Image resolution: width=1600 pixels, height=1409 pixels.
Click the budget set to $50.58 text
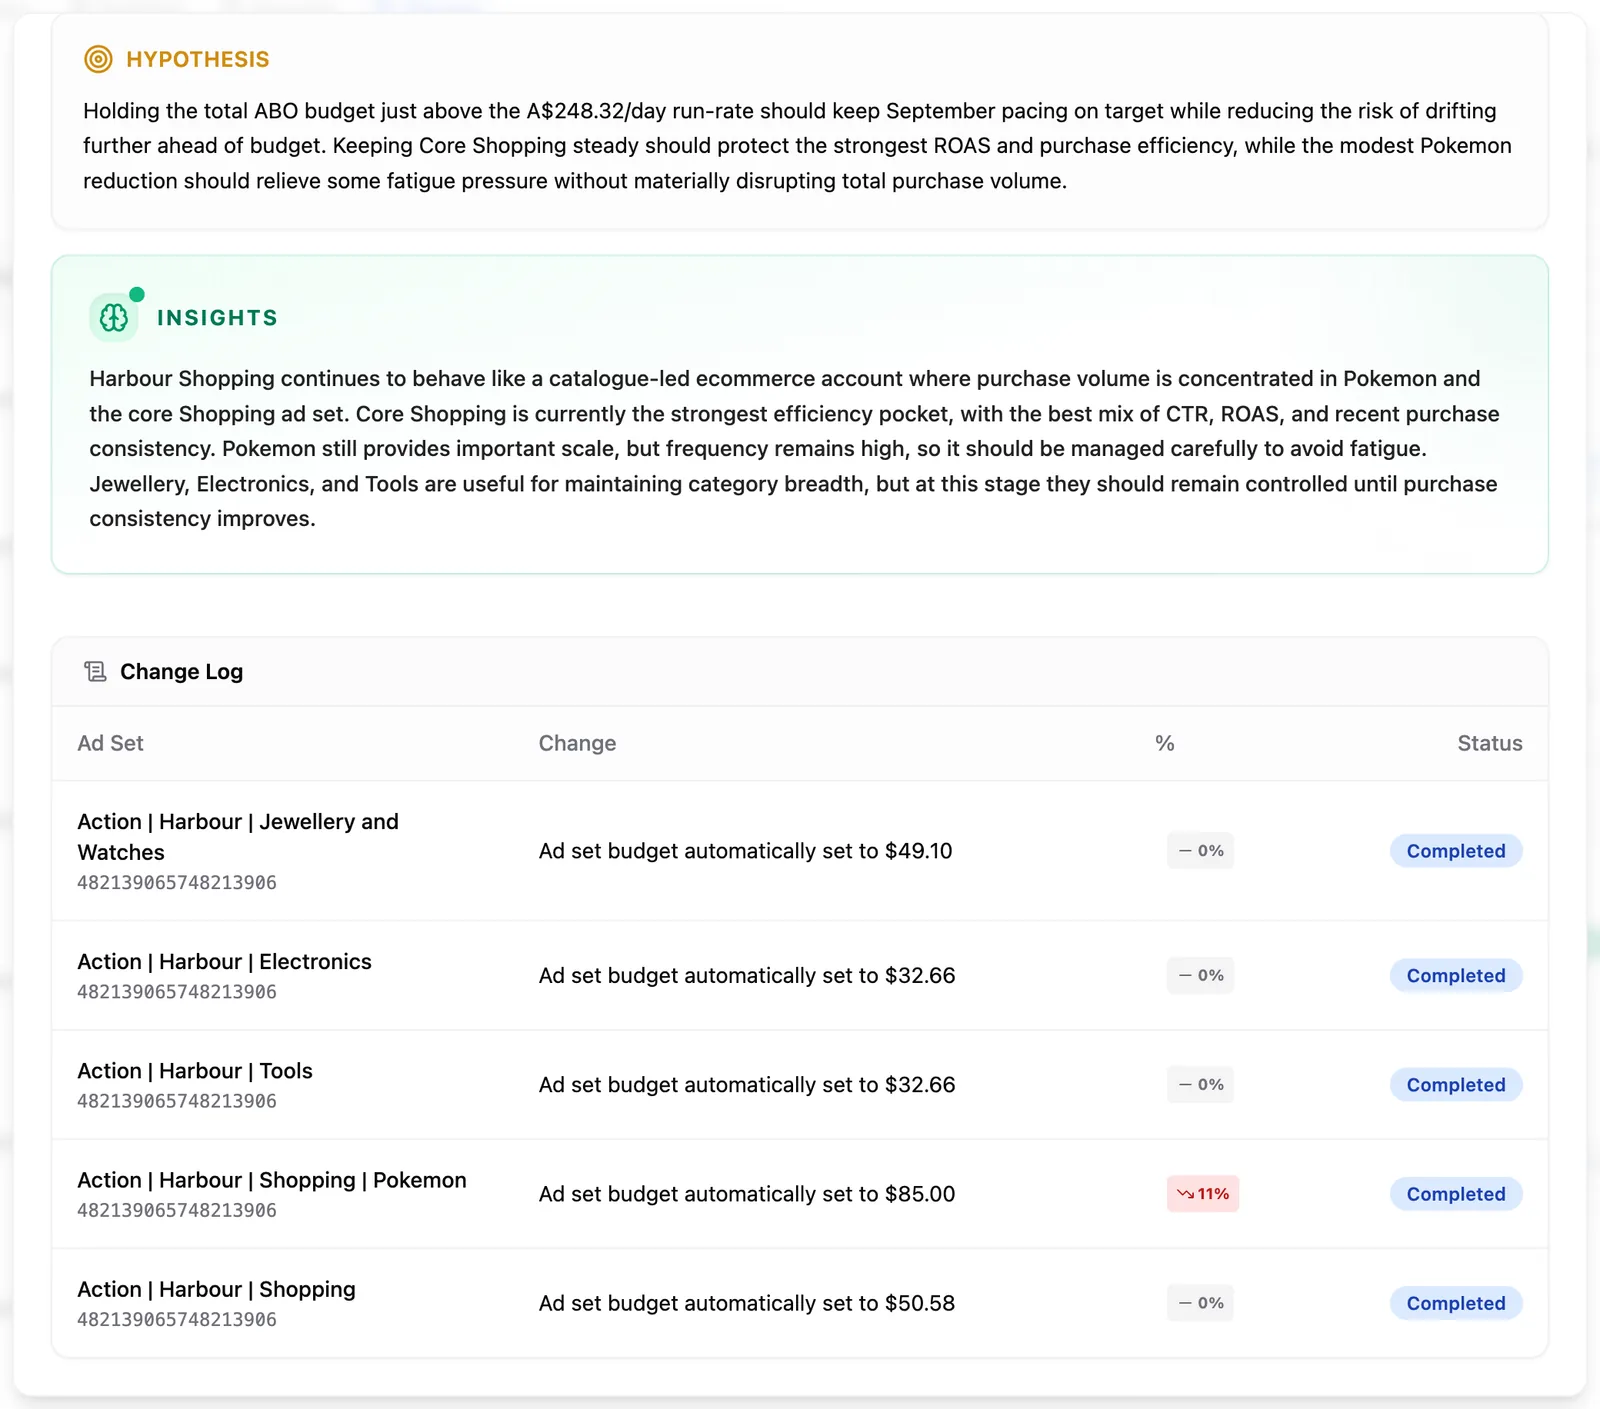pyautogui.click(x=747, y=1303)
